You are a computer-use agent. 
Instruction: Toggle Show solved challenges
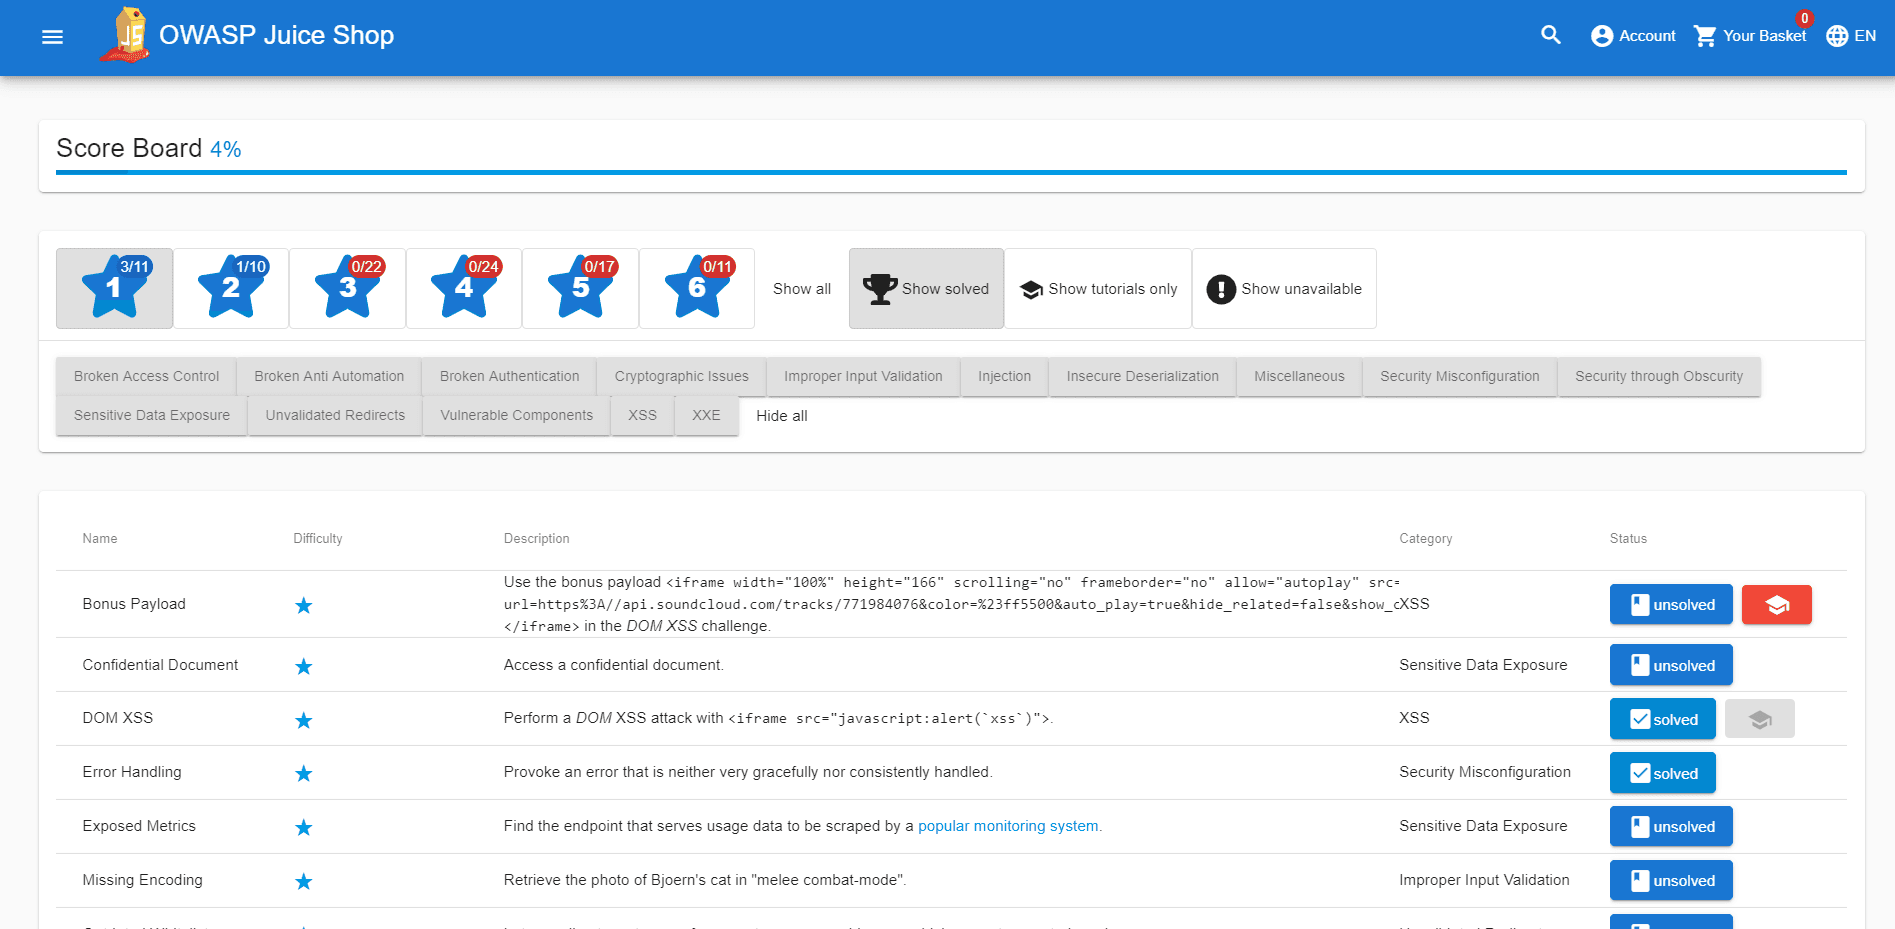point(926,289)
